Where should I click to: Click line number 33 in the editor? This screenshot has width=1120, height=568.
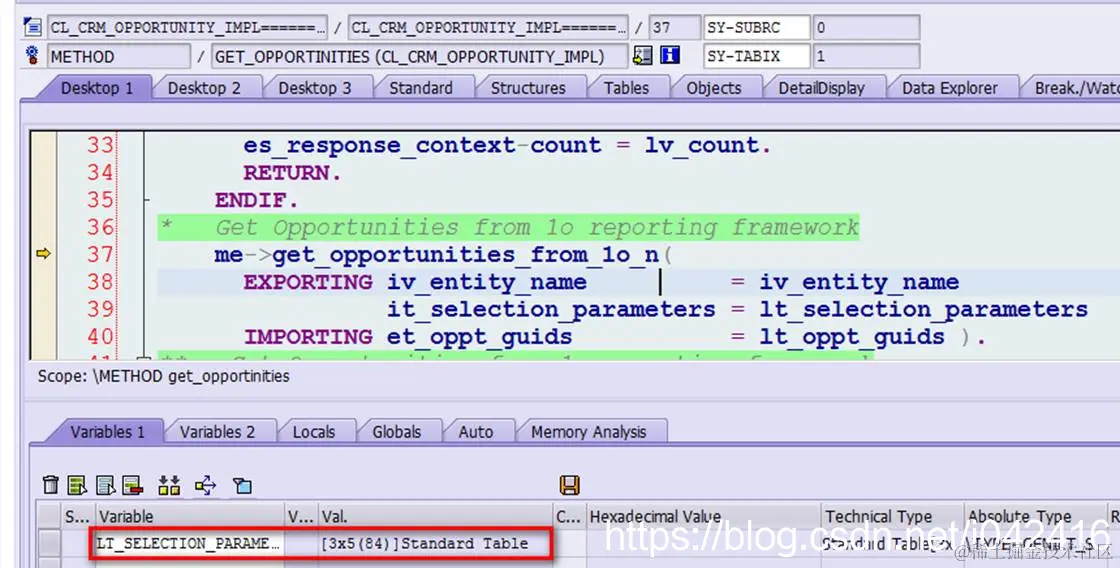click(x=100, y=145)
